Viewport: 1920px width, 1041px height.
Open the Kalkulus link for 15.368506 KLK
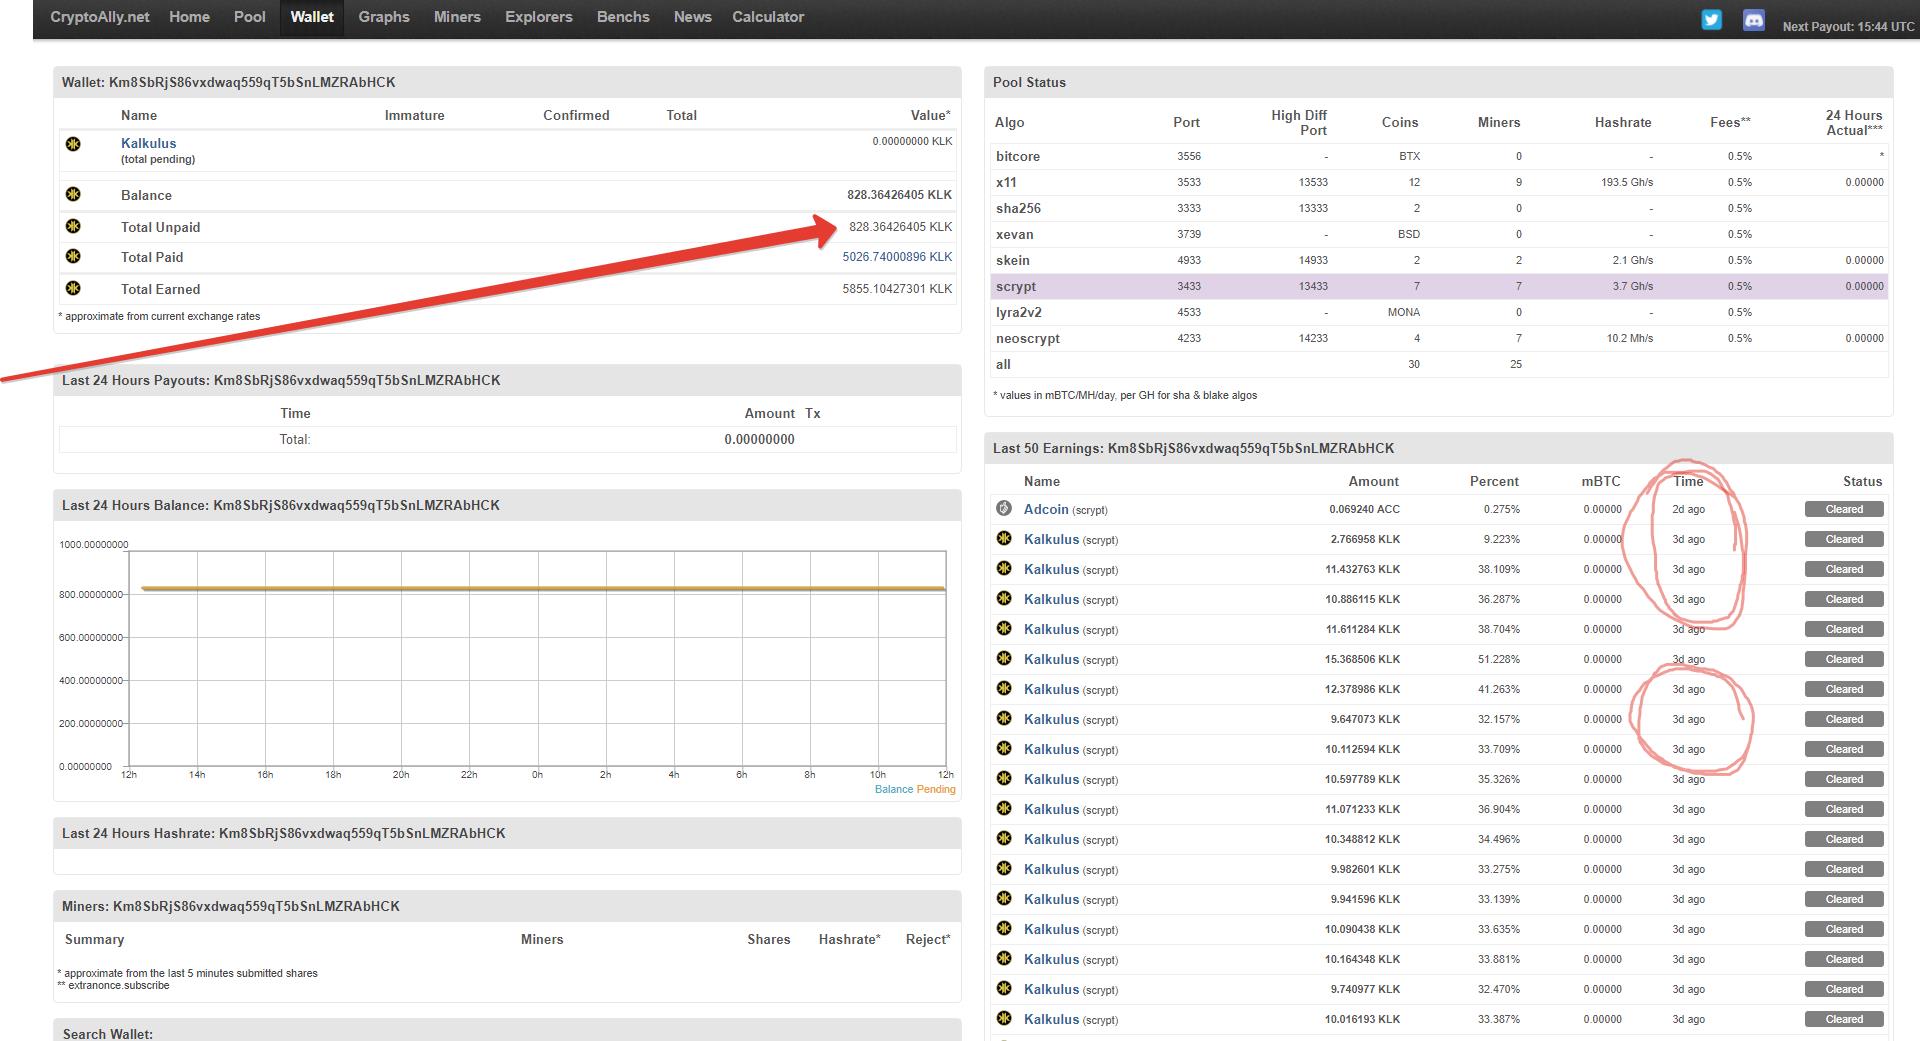click(x=1051, y=659)
